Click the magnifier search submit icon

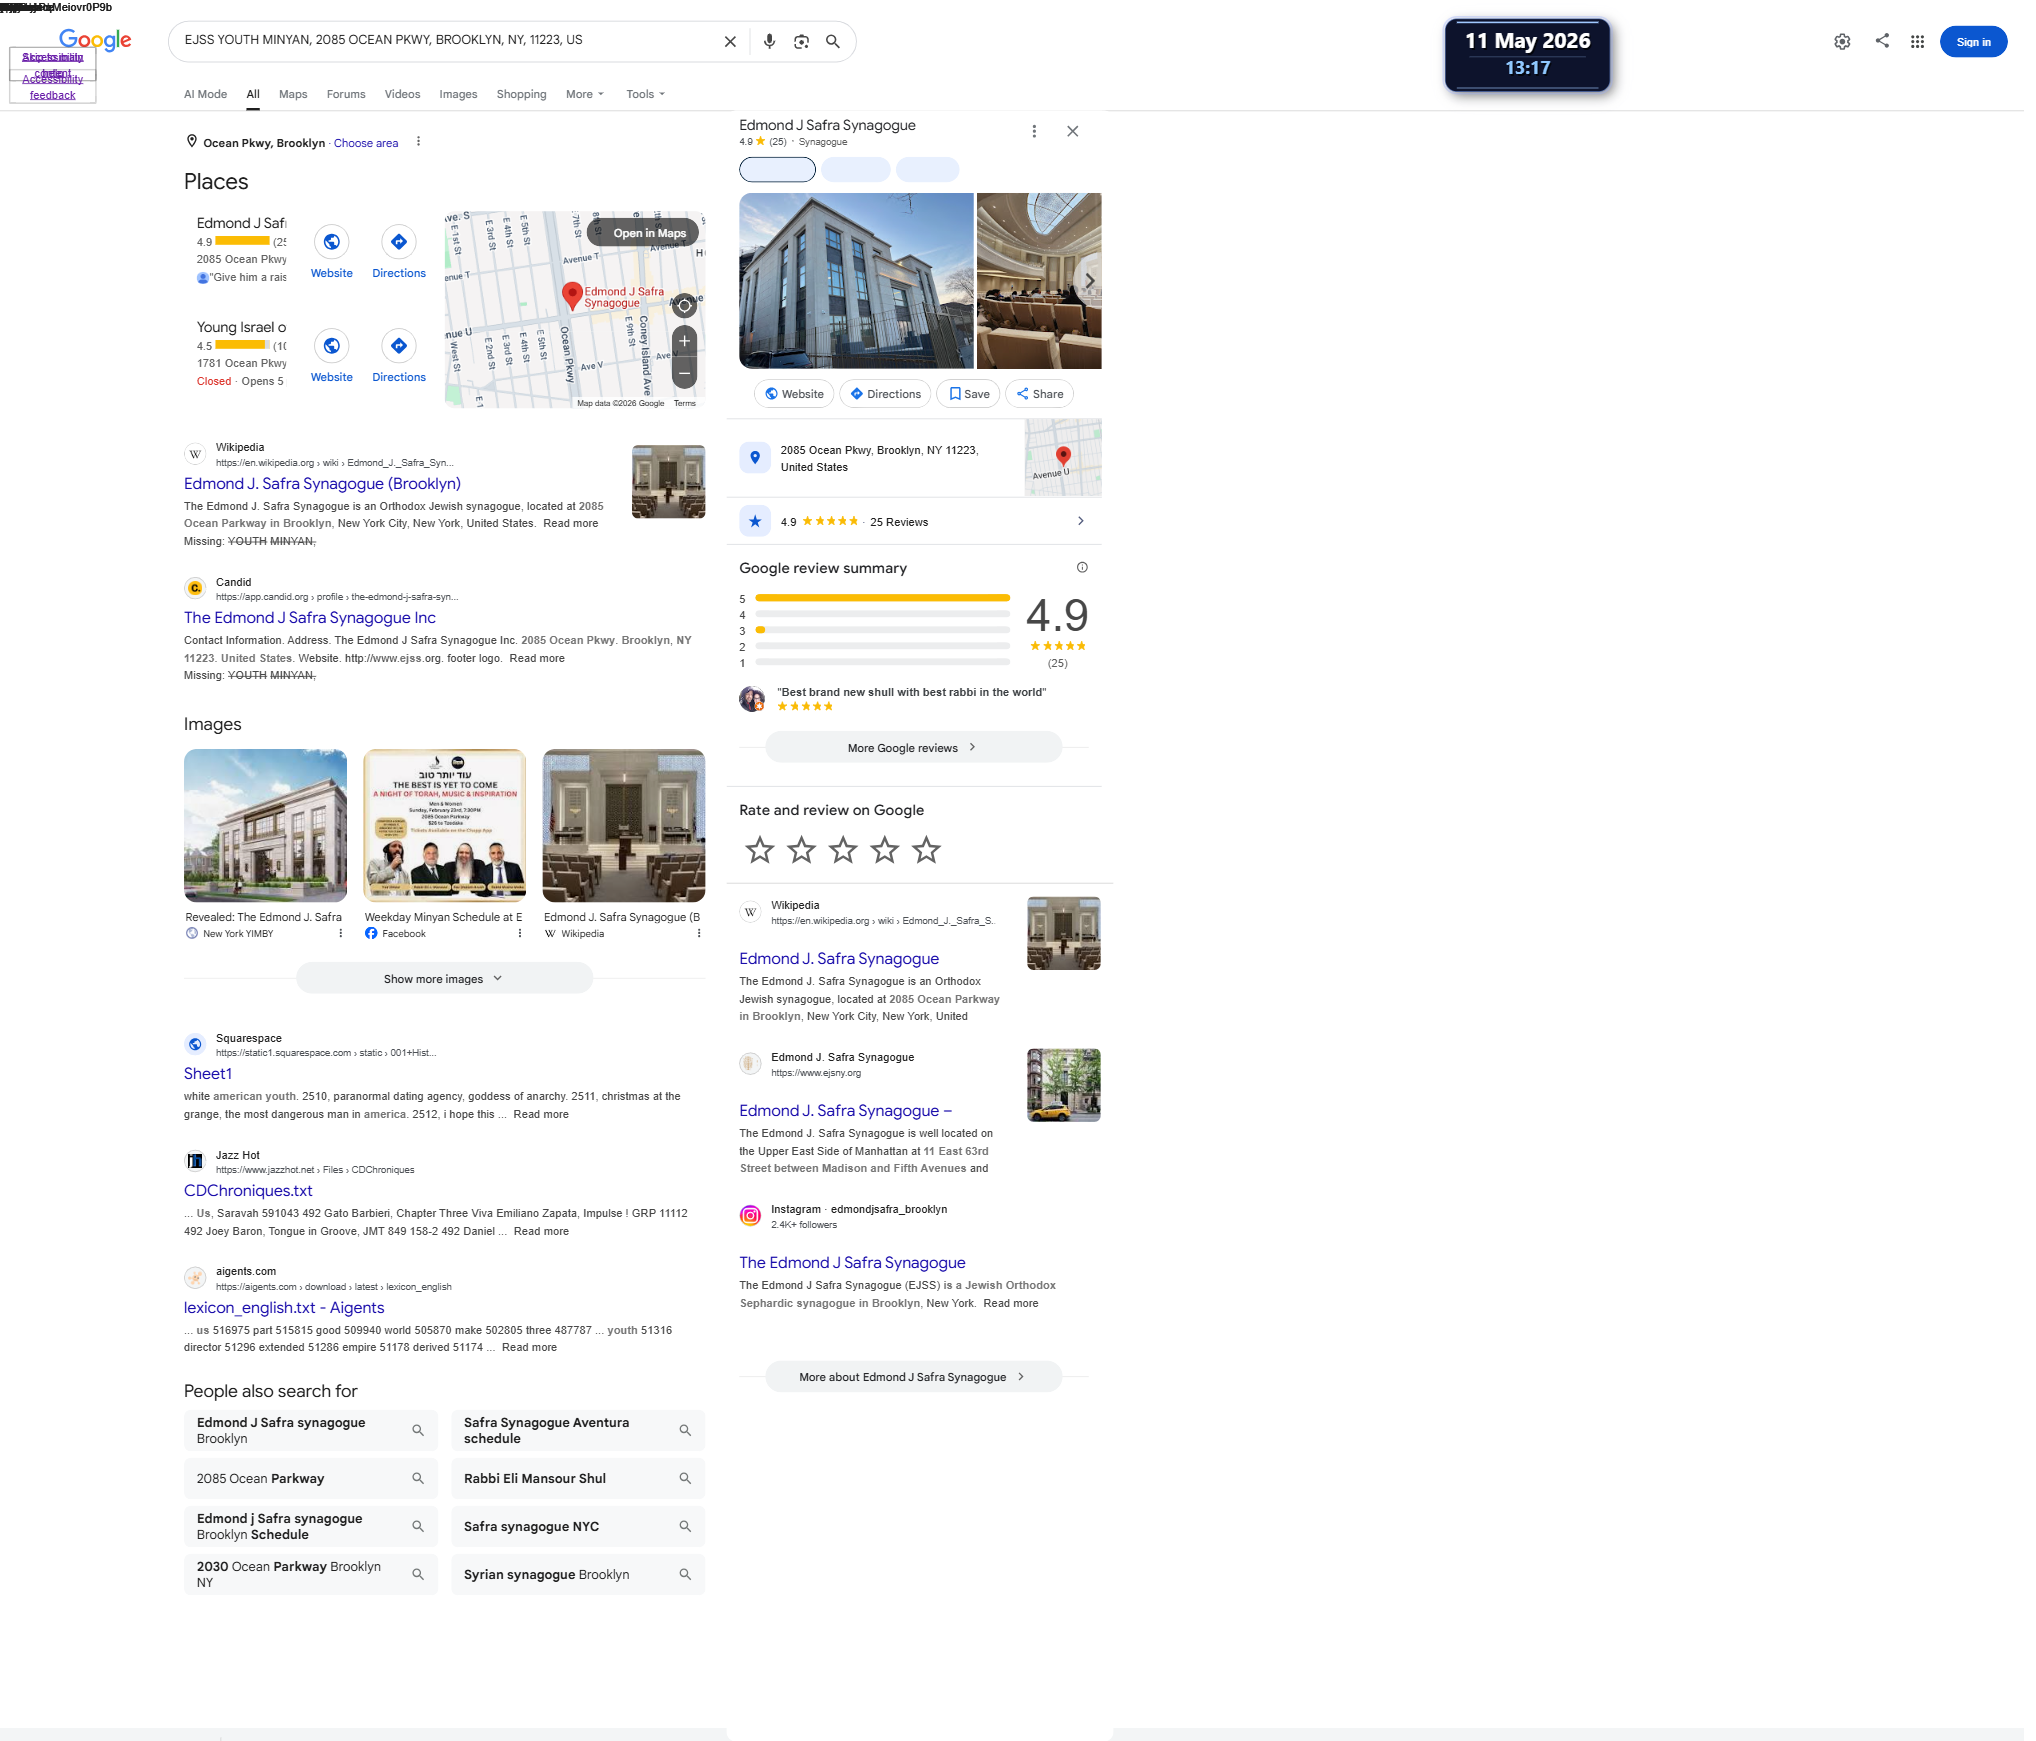[x=833, y=42]
